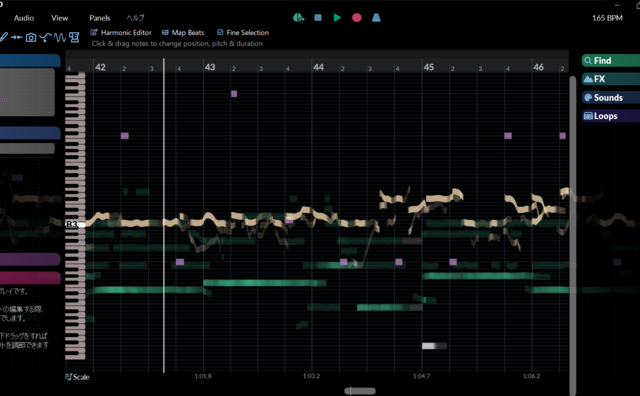Toggle the Harmonic Editor option
640x396 pixels.
pyautogui.click(x=121, y=32)
